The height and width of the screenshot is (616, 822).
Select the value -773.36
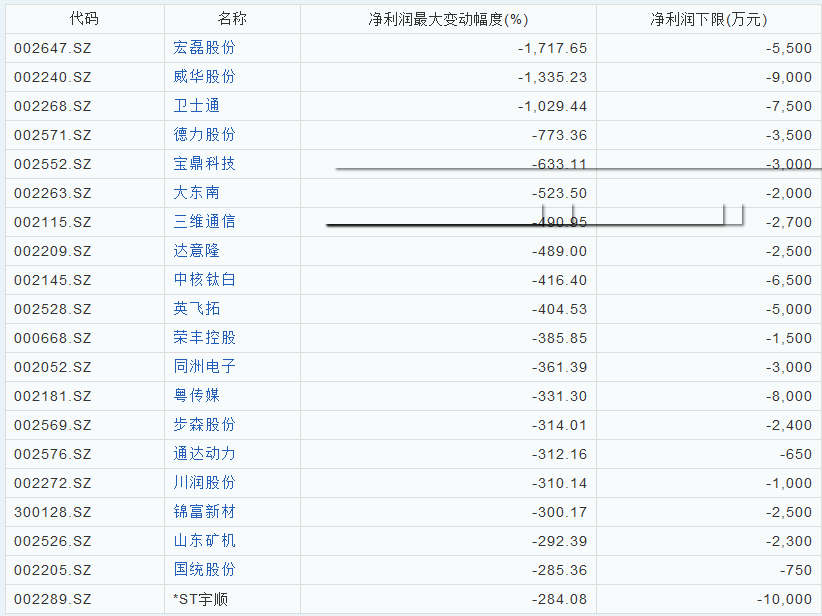[559, 135]
